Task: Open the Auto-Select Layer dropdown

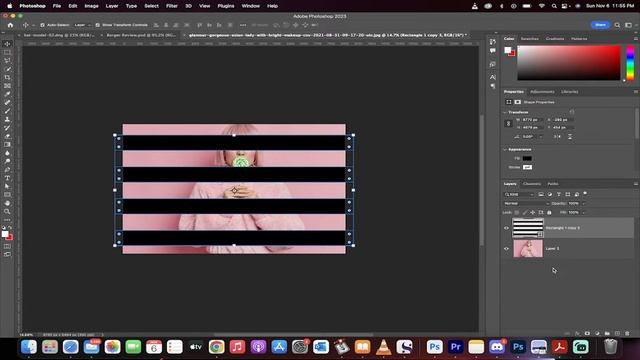Action: click(x=81, y=25)
